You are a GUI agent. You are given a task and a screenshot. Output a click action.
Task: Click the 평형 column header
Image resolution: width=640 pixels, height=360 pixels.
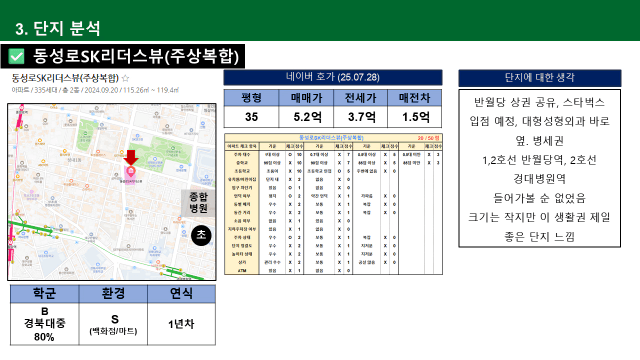click(x=251, y=98)
